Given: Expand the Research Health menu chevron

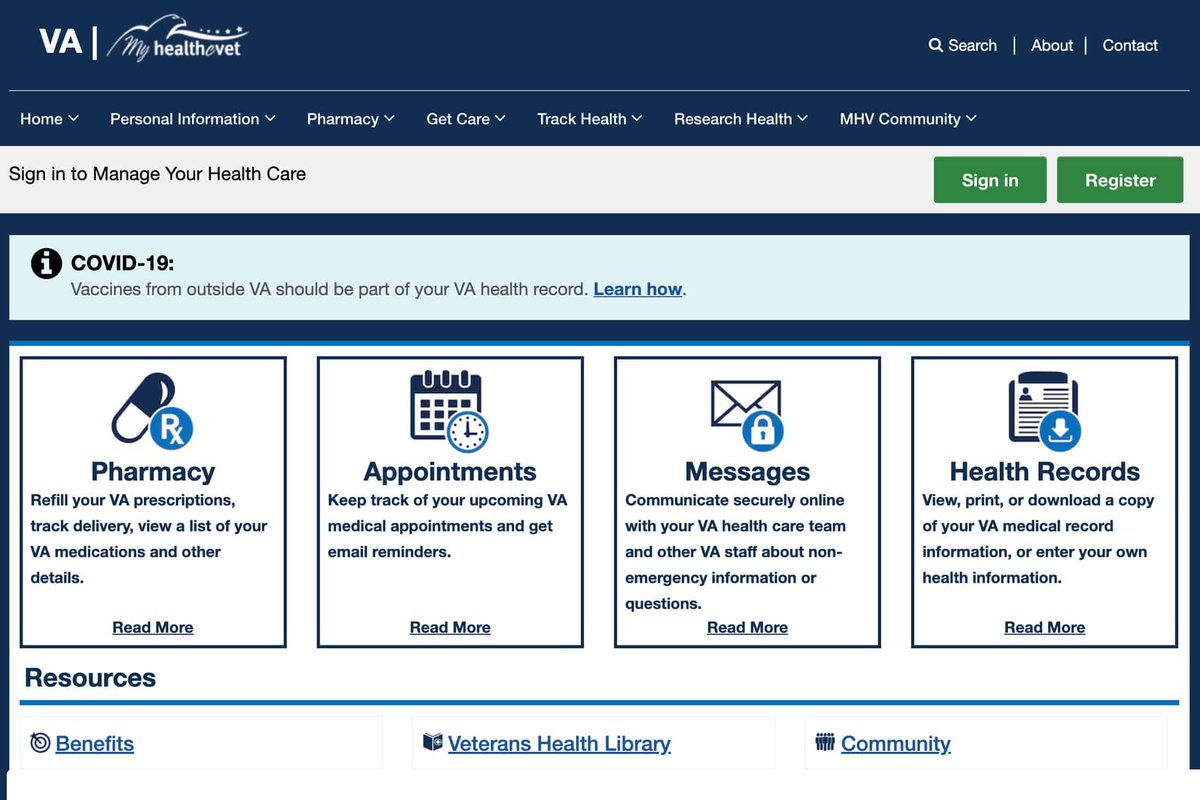Looking at the screenshot, I should [802, 119].
